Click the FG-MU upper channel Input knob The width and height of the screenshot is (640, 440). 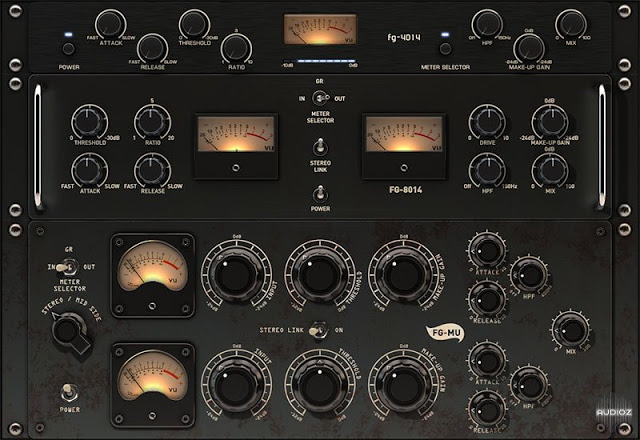point(236,275)
